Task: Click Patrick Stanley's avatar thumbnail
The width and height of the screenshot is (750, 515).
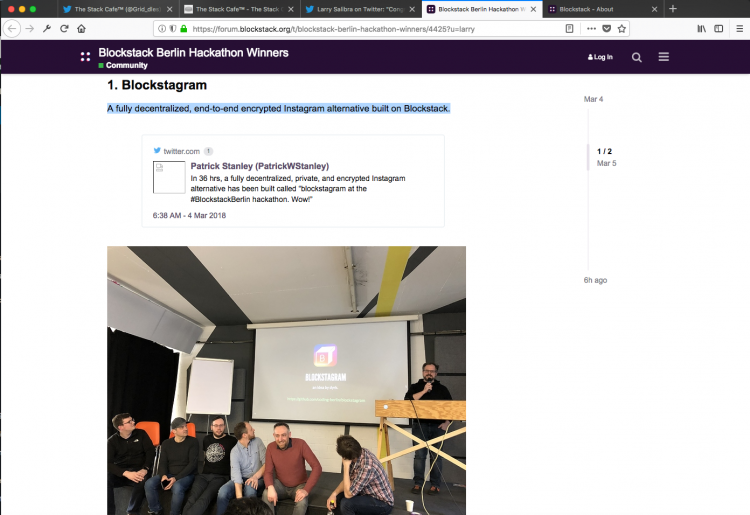Action: tap(169, 177)
